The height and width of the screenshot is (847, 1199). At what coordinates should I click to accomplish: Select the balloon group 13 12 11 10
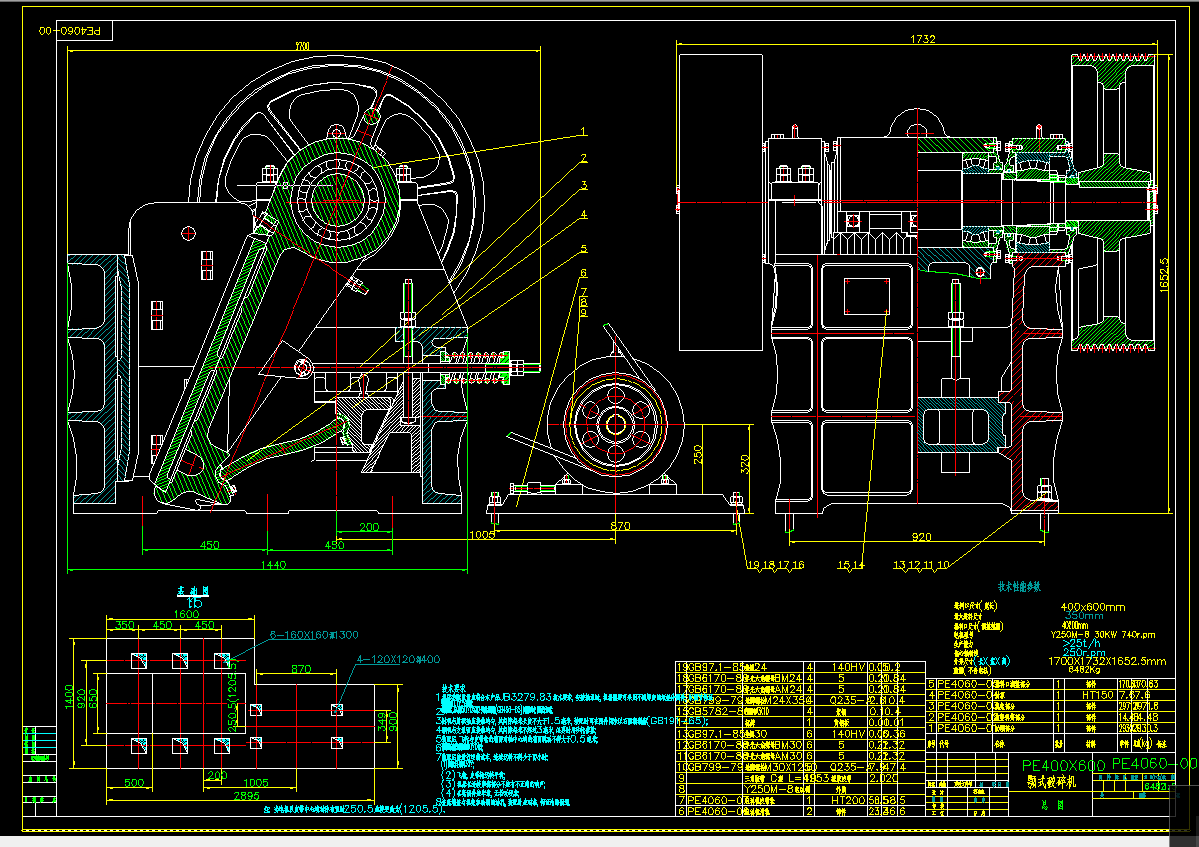[x=918, y=564]
